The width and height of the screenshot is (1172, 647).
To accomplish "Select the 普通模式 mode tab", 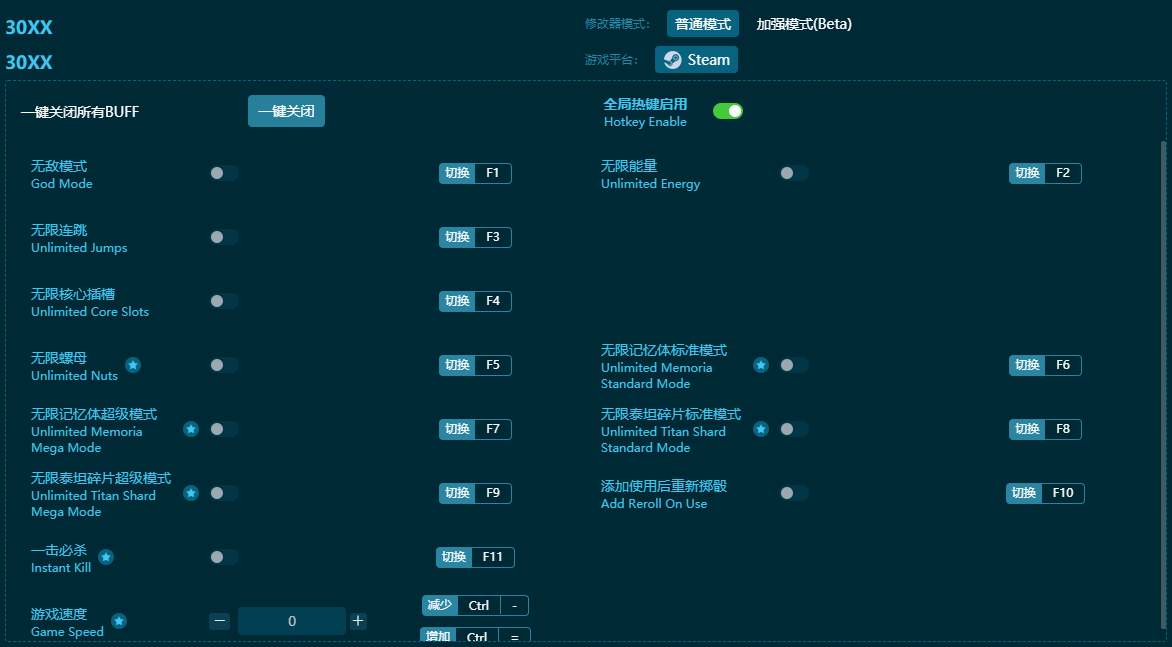I will pos(704,23).
